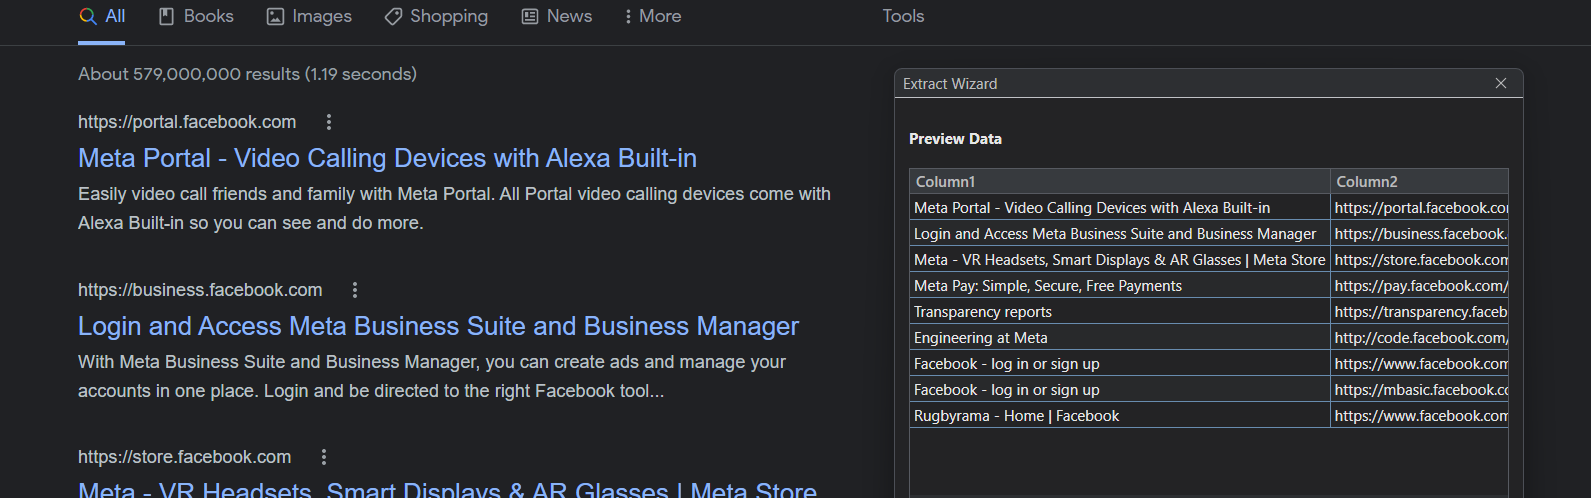Select the pay.facebook.com URL cell
Image resolution: width=1591 pixels, height=498 pixels.
pyautogui.click(x=1419, y=286)
